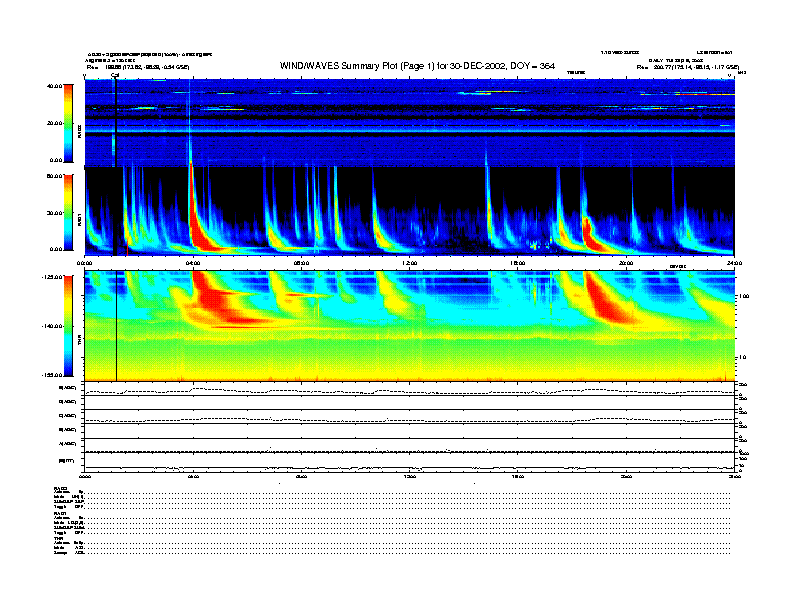Click the 20:00 tick label under RAD1 panel

tap(626, 263)
